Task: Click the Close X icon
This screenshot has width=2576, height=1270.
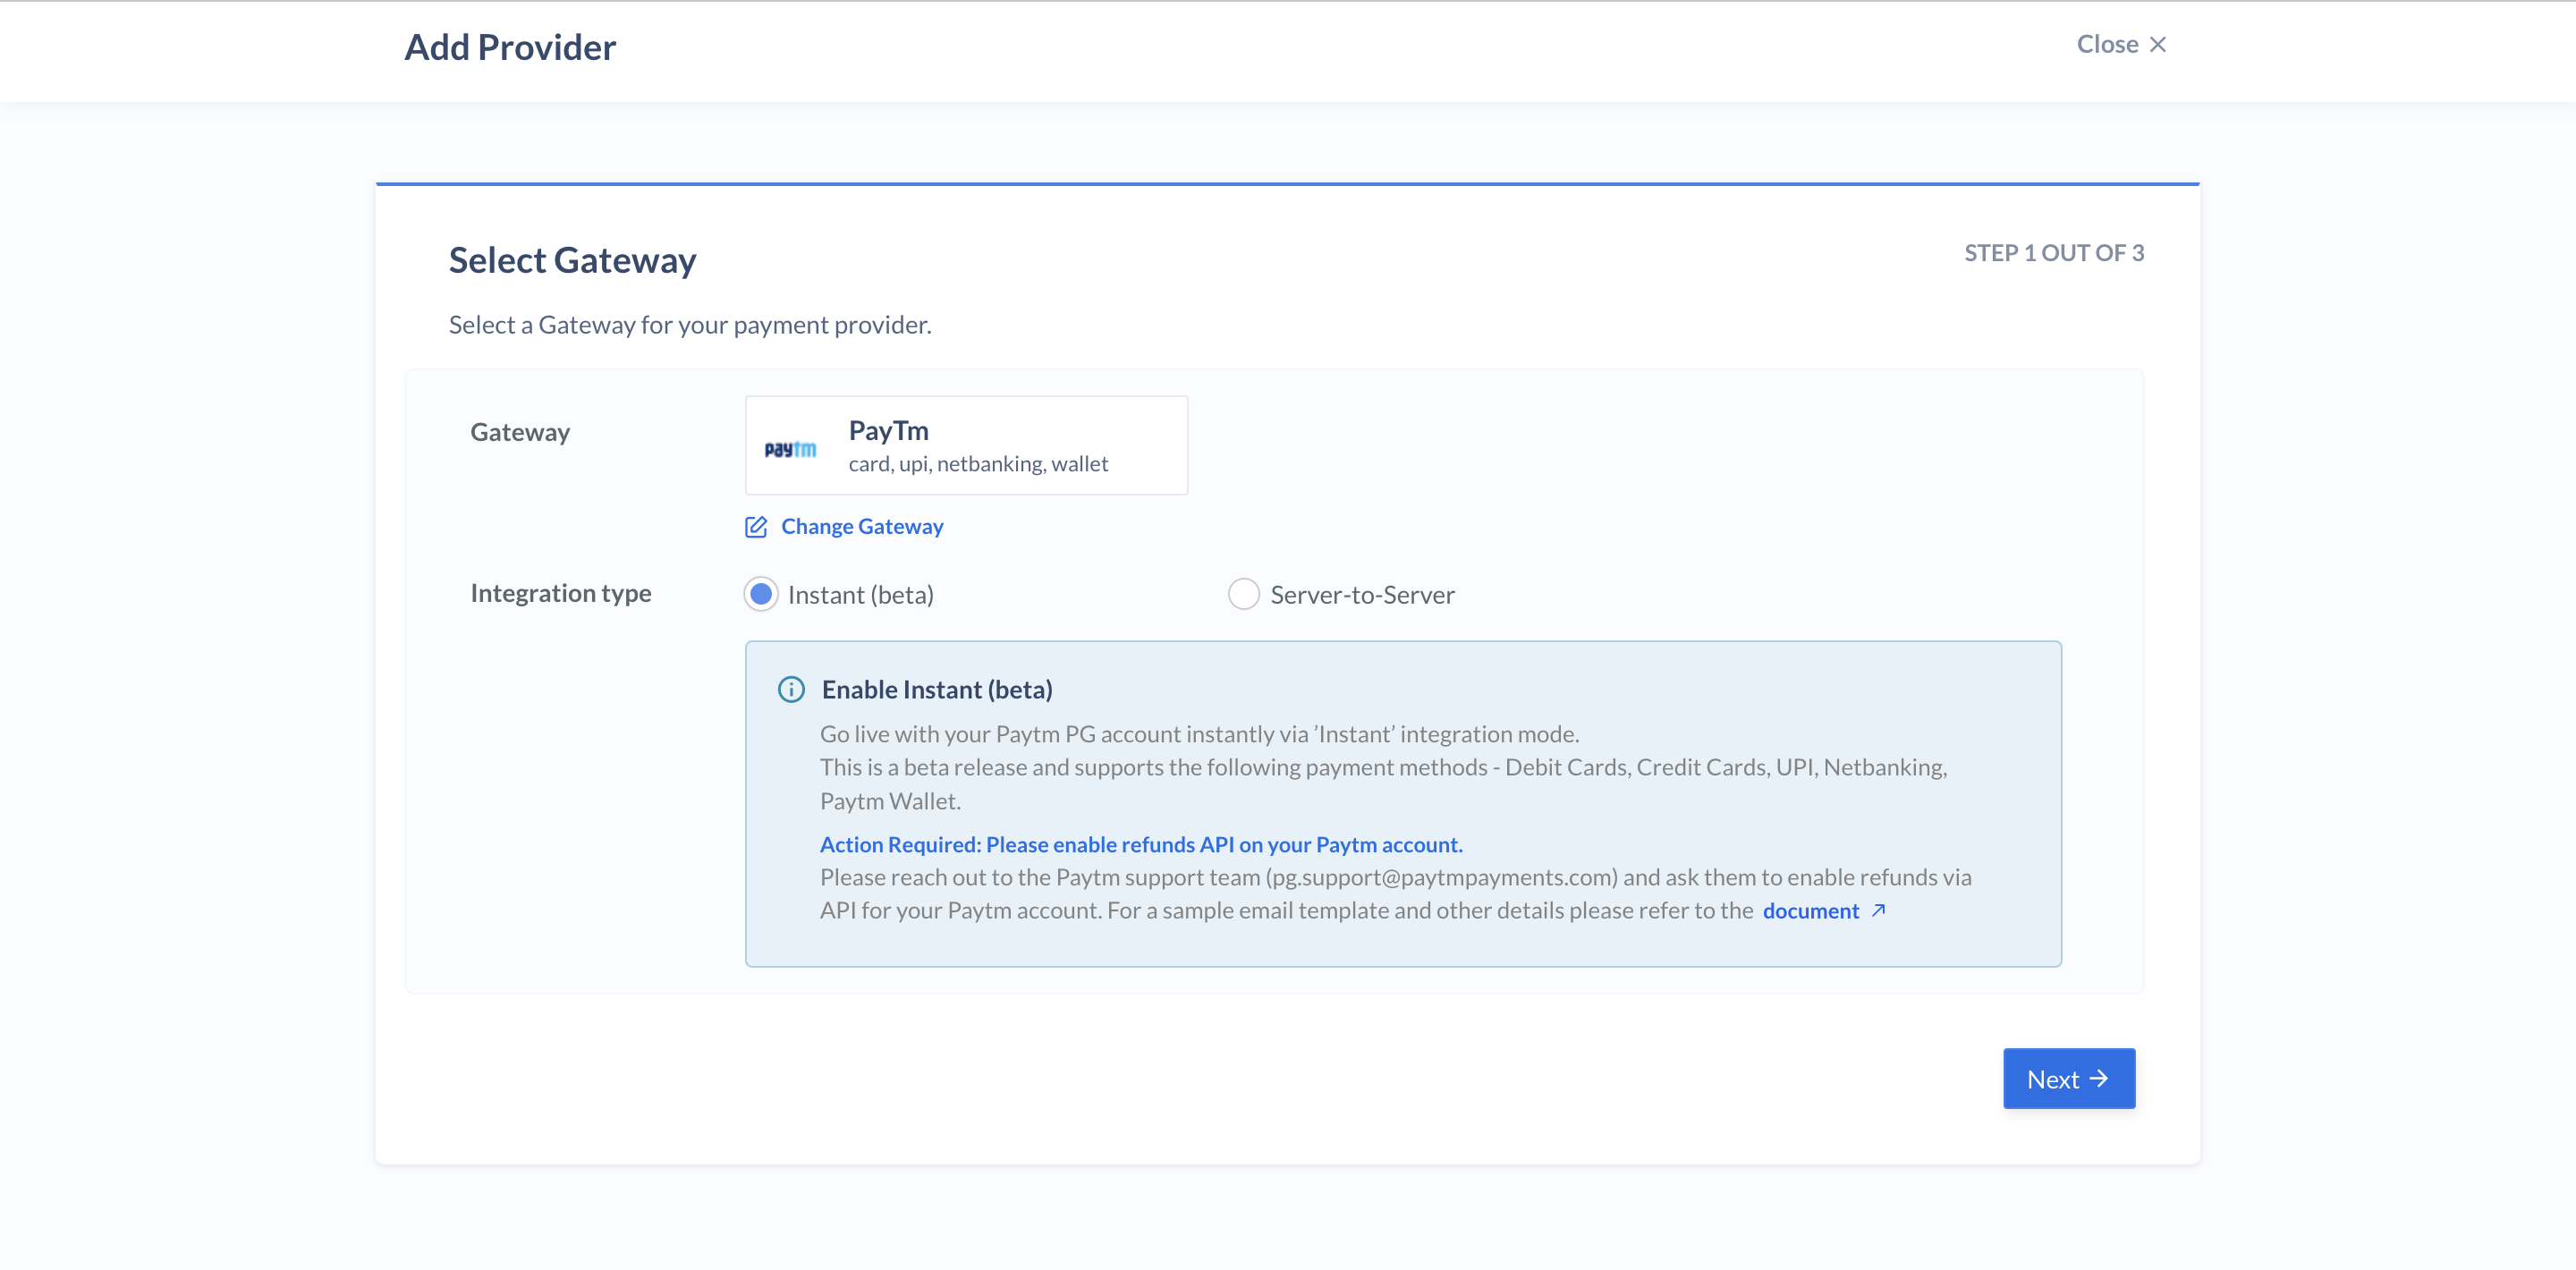Action: pos(2158,44)
